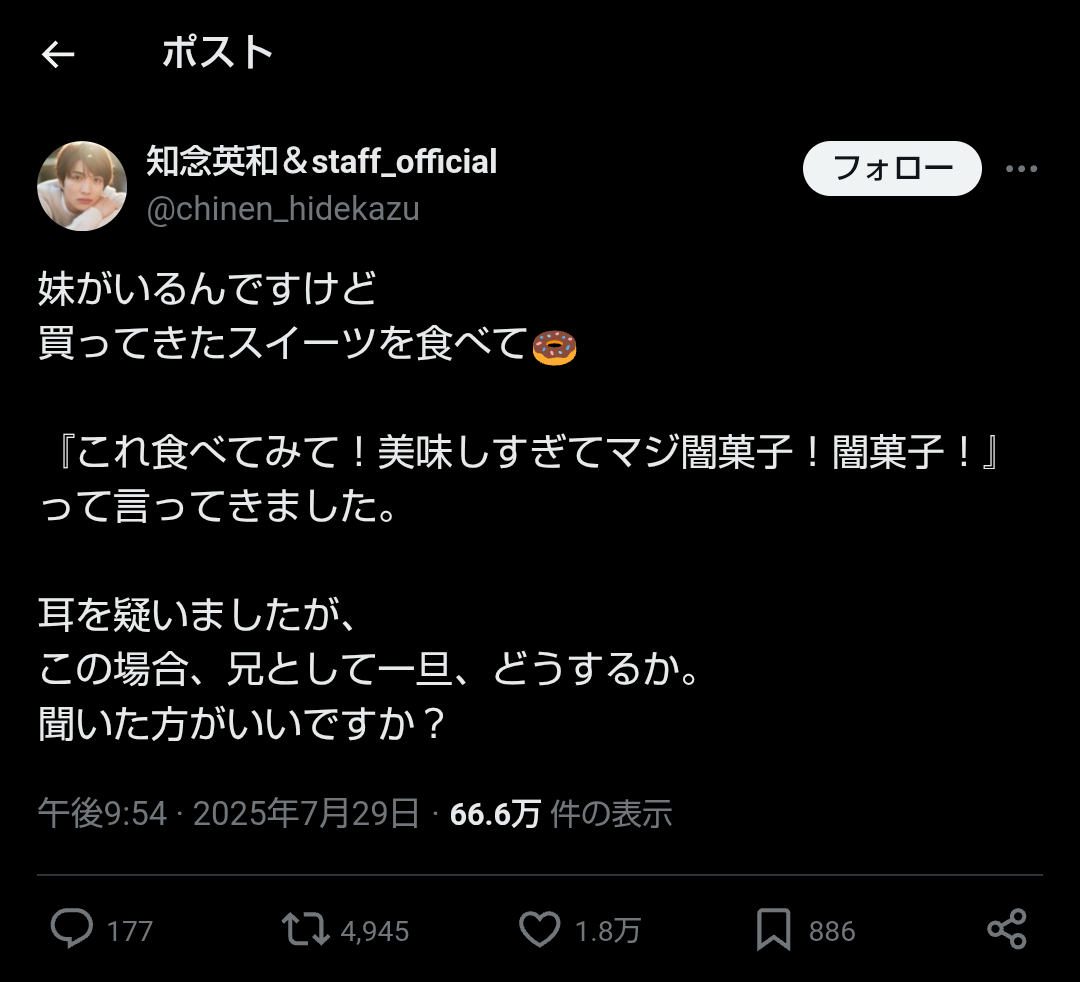The height and width of the screenshot is (982, 1080).
Task: Bookmark this post with the bookmark icon
Action: pos(774,930)
